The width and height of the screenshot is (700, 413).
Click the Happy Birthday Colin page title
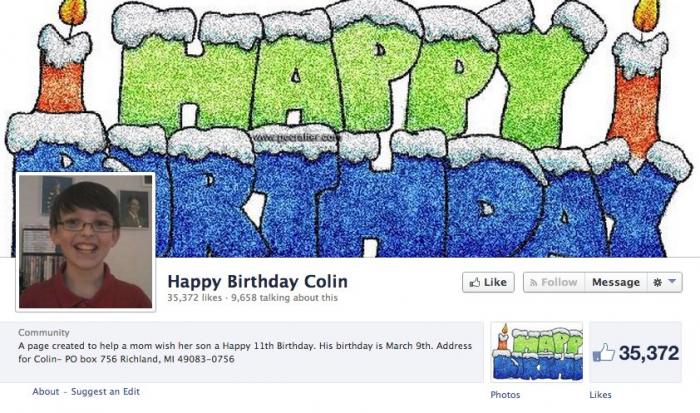258,282
